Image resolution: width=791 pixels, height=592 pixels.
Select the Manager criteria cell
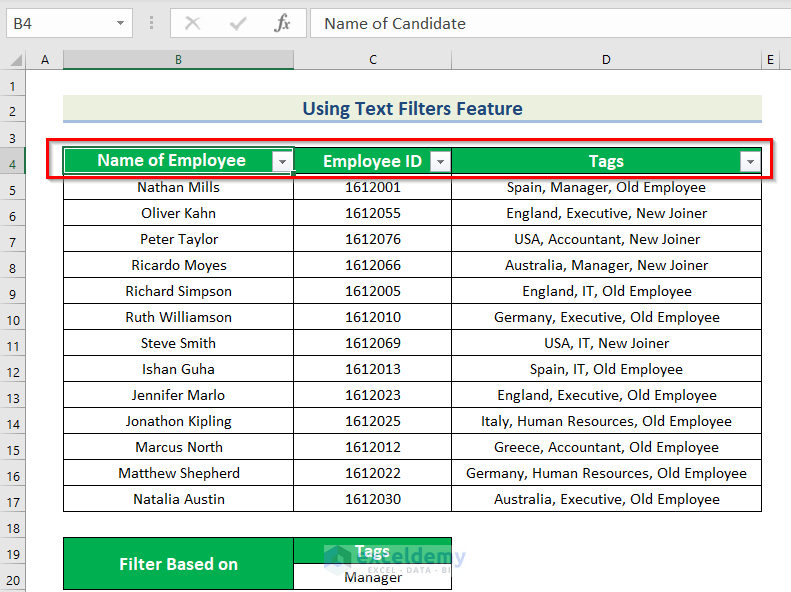(x=372, y=578)
